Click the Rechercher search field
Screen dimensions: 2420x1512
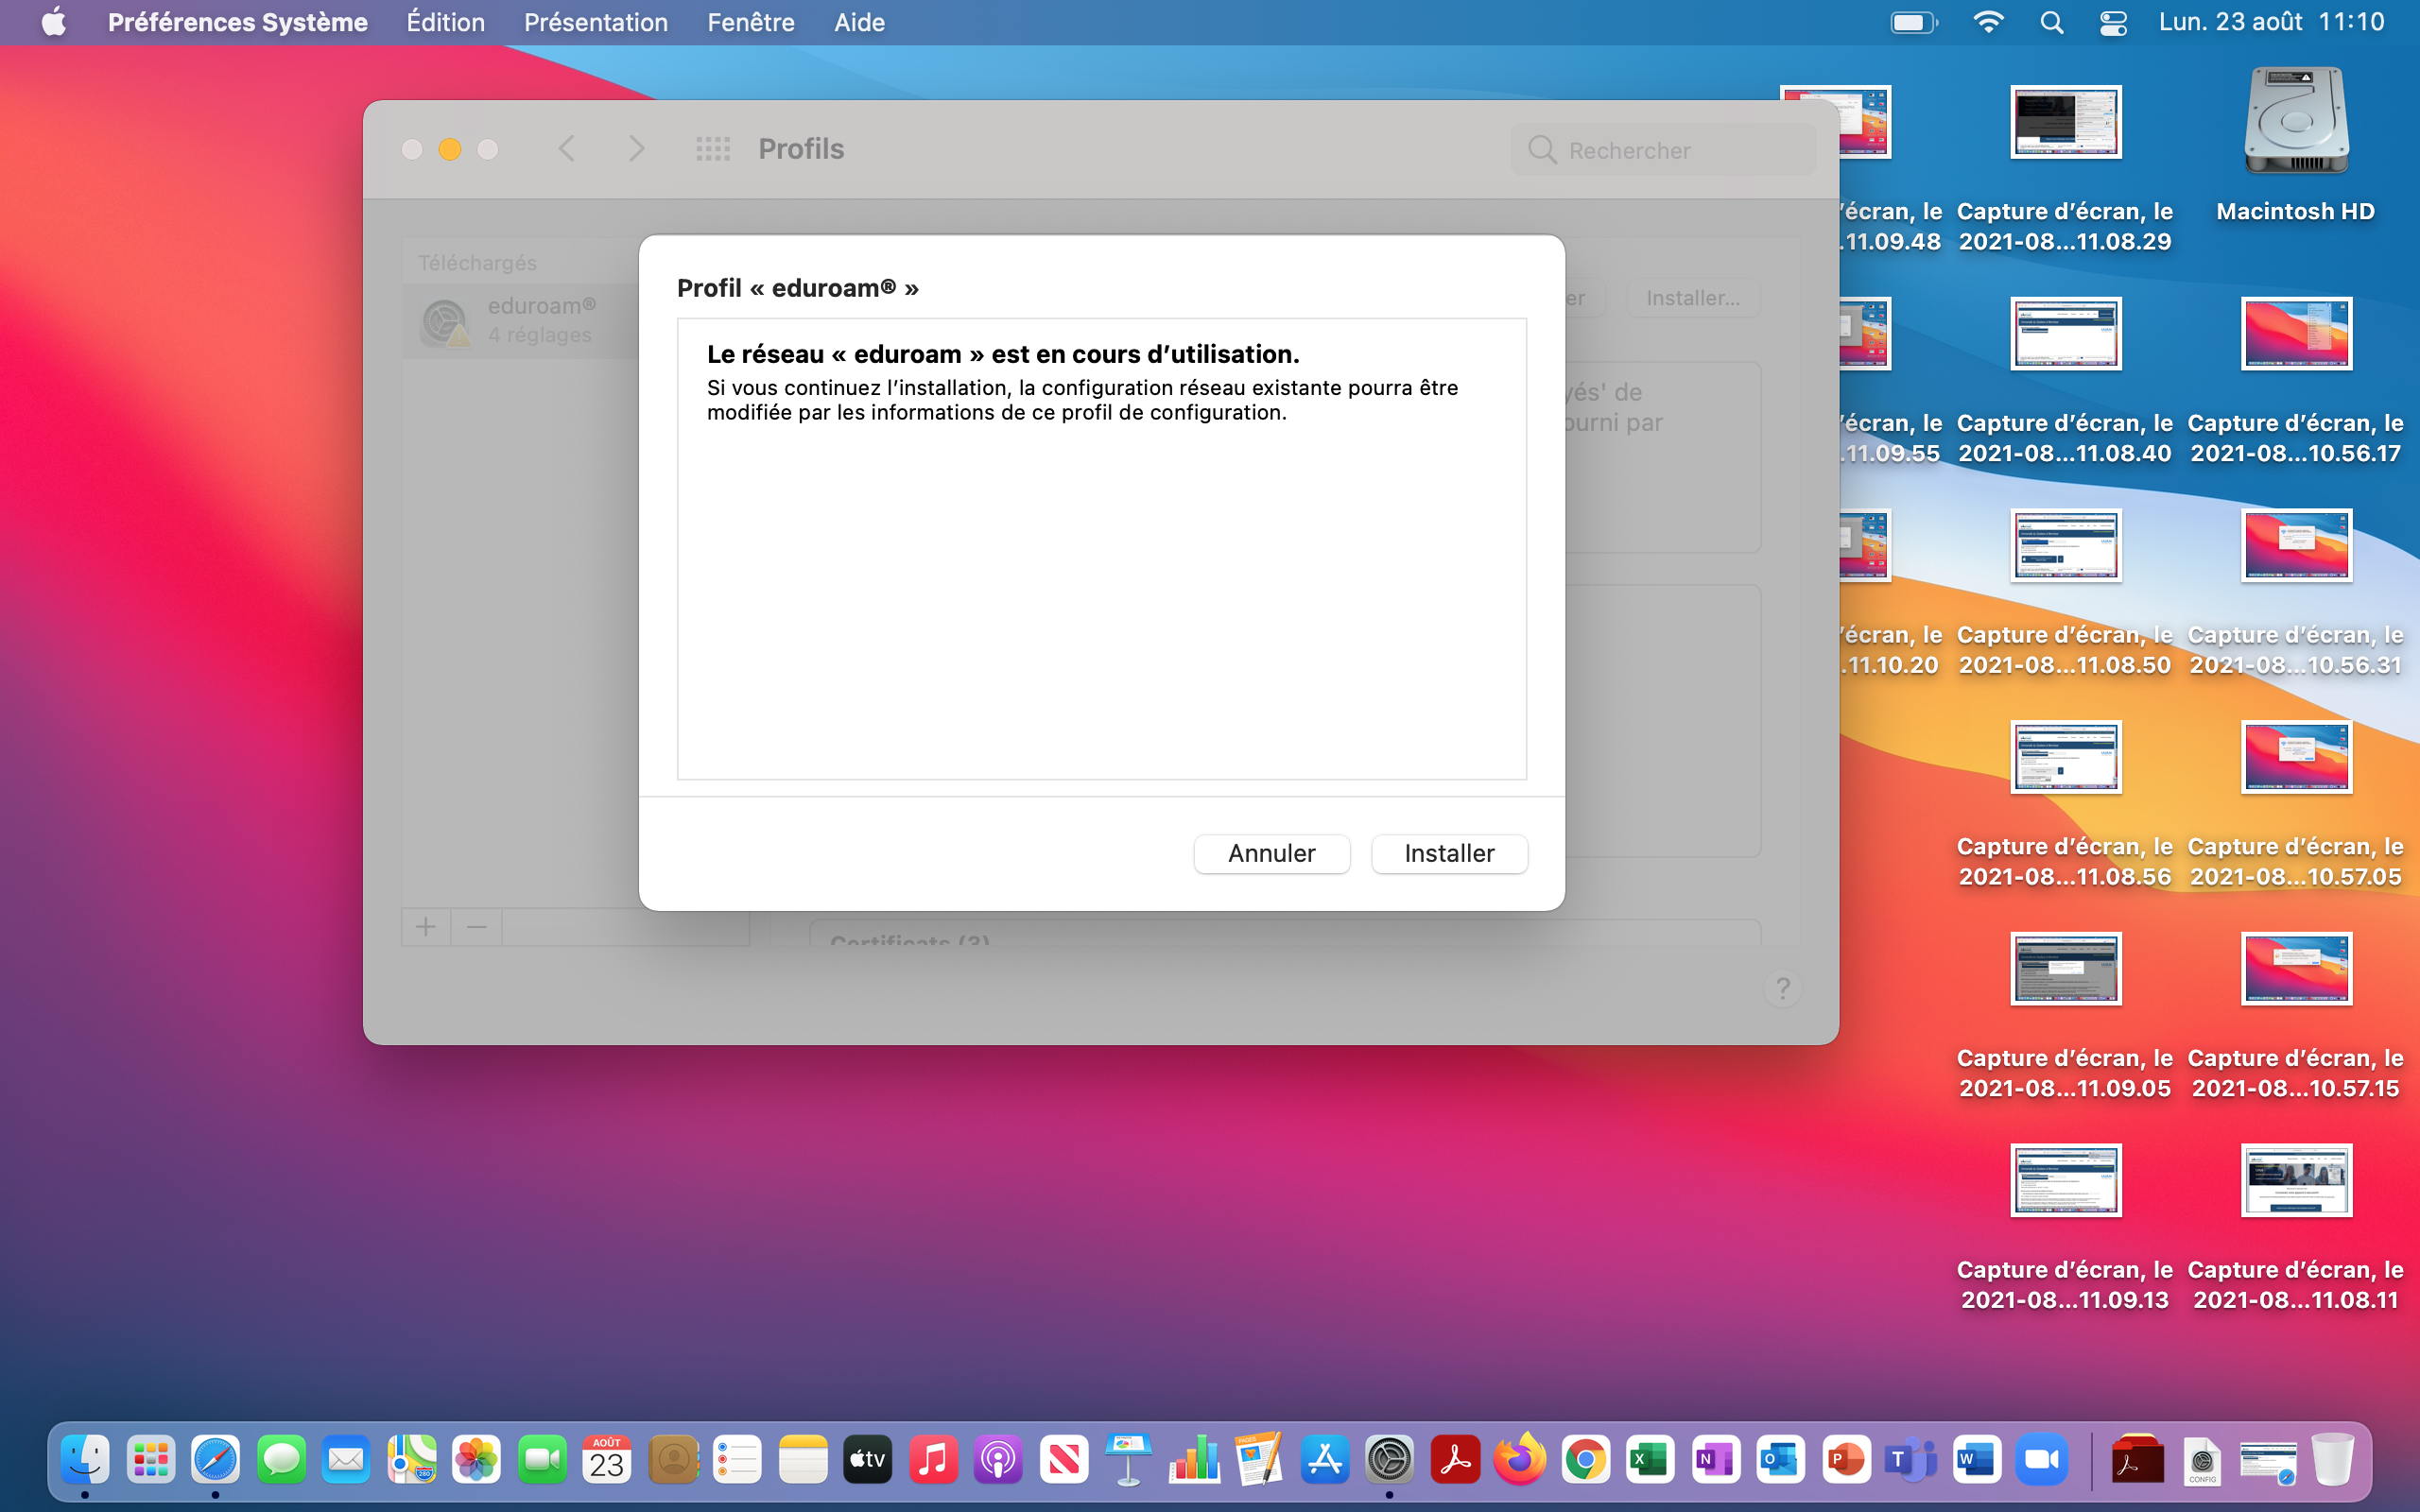[1663, 150]
